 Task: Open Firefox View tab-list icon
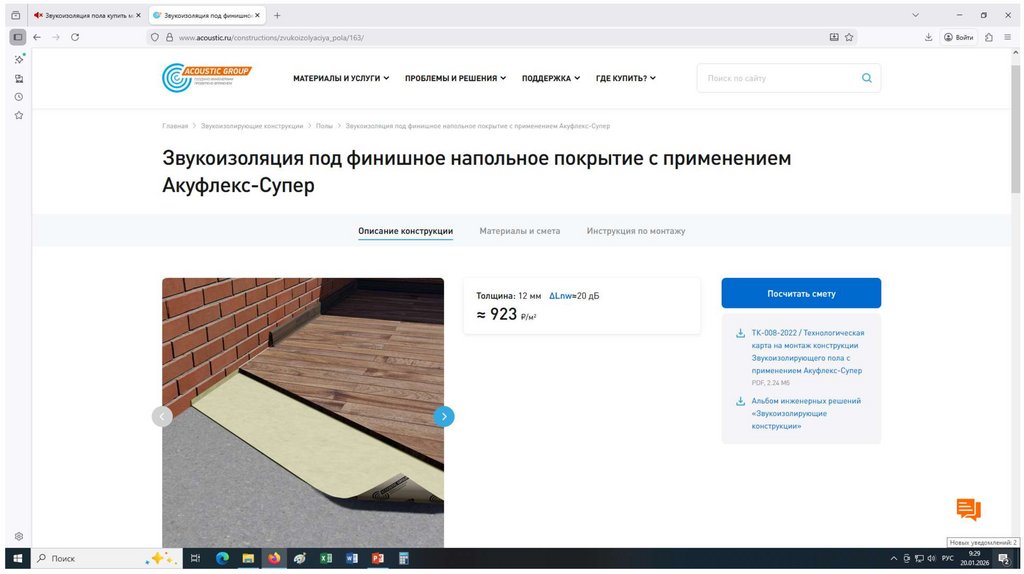coord(16,15)
